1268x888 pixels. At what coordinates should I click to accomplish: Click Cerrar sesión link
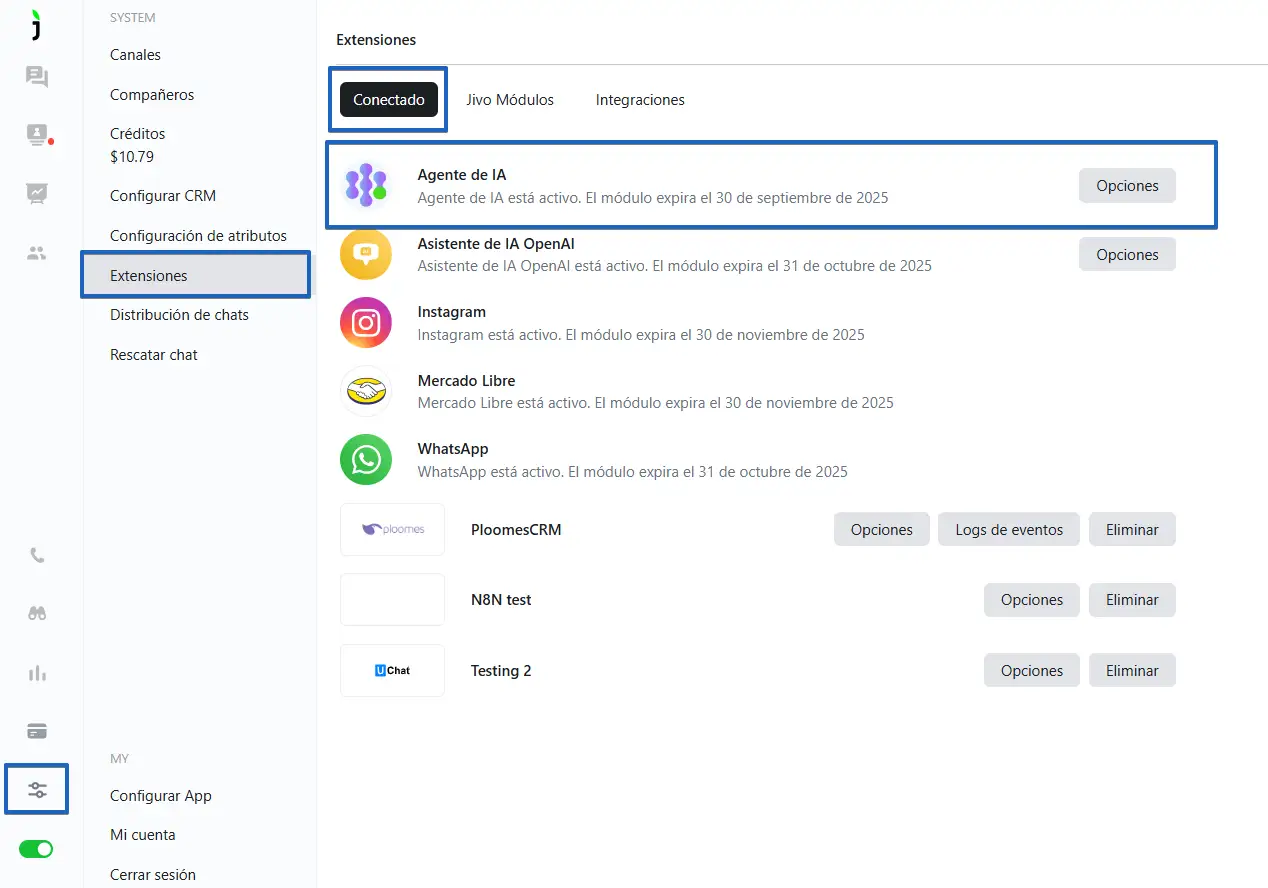153,874
